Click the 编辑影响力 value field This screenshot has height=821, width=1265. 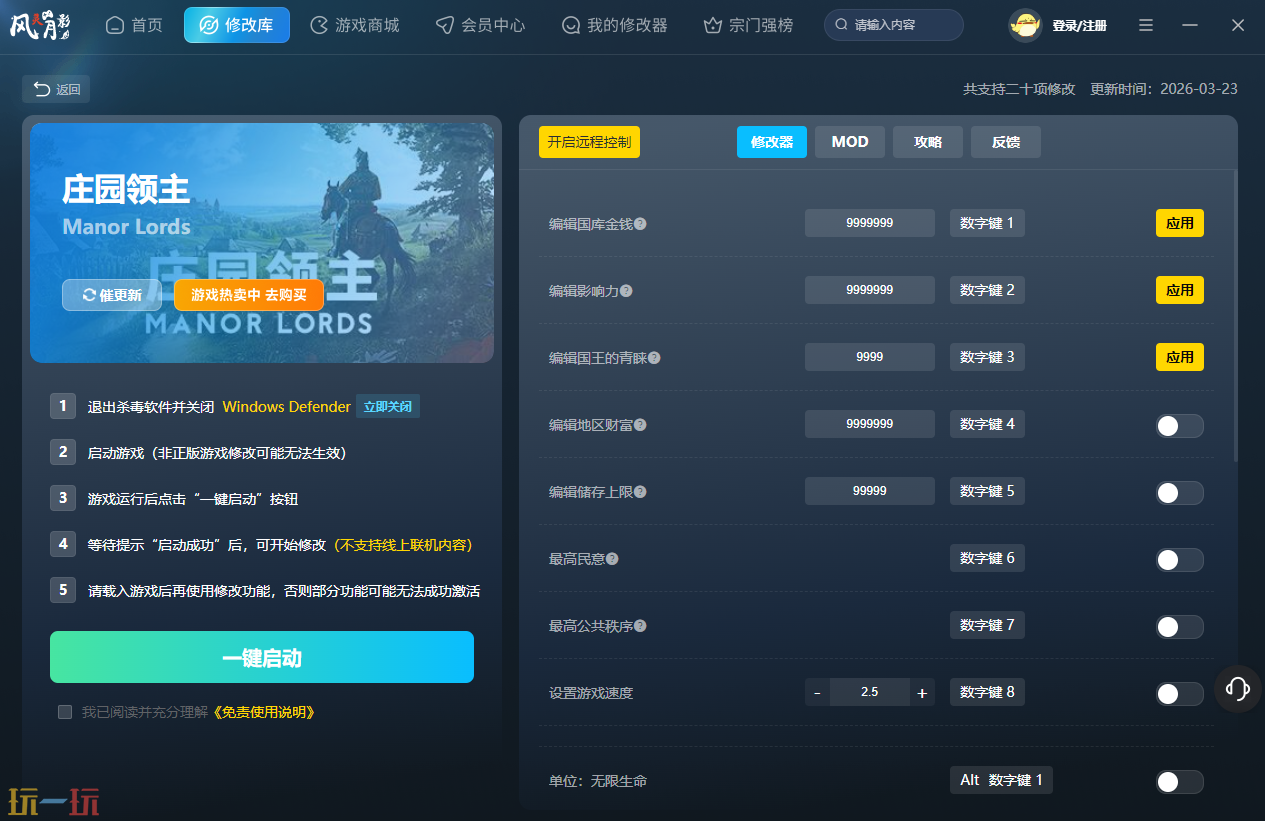coord(870,290)
